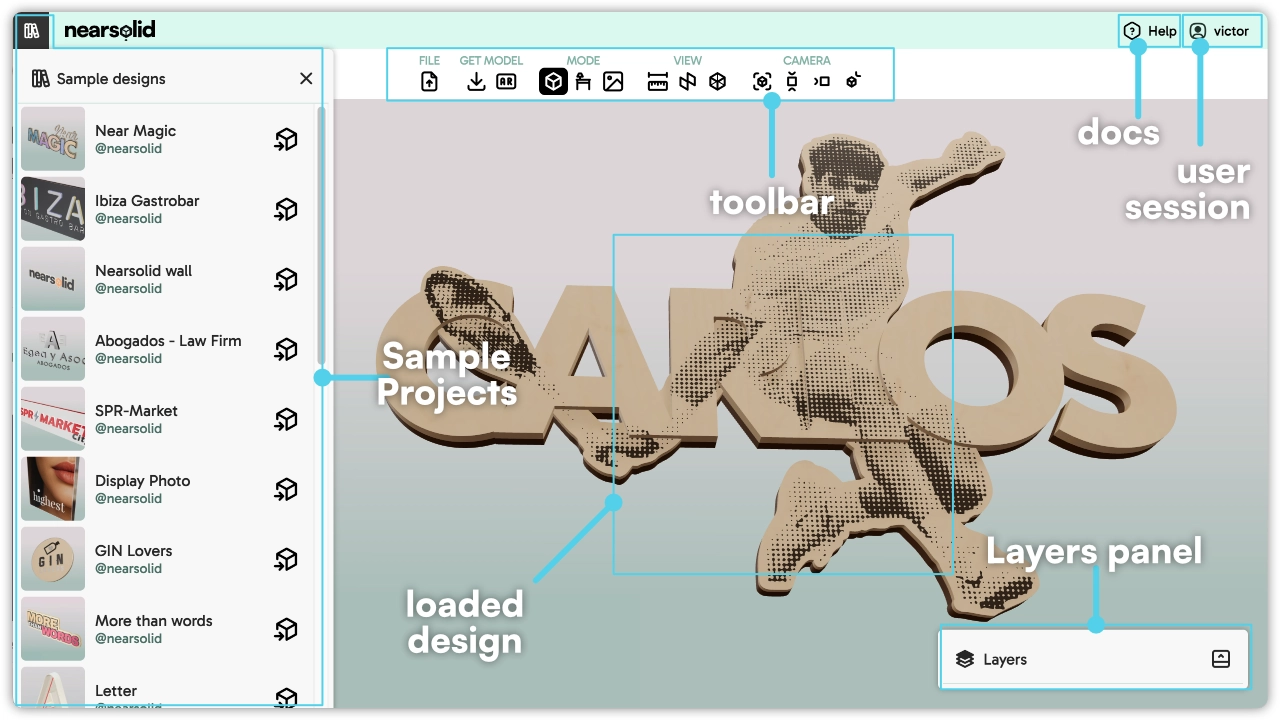Select the camera focus icon under CAMERA

(x=761, y=81)
